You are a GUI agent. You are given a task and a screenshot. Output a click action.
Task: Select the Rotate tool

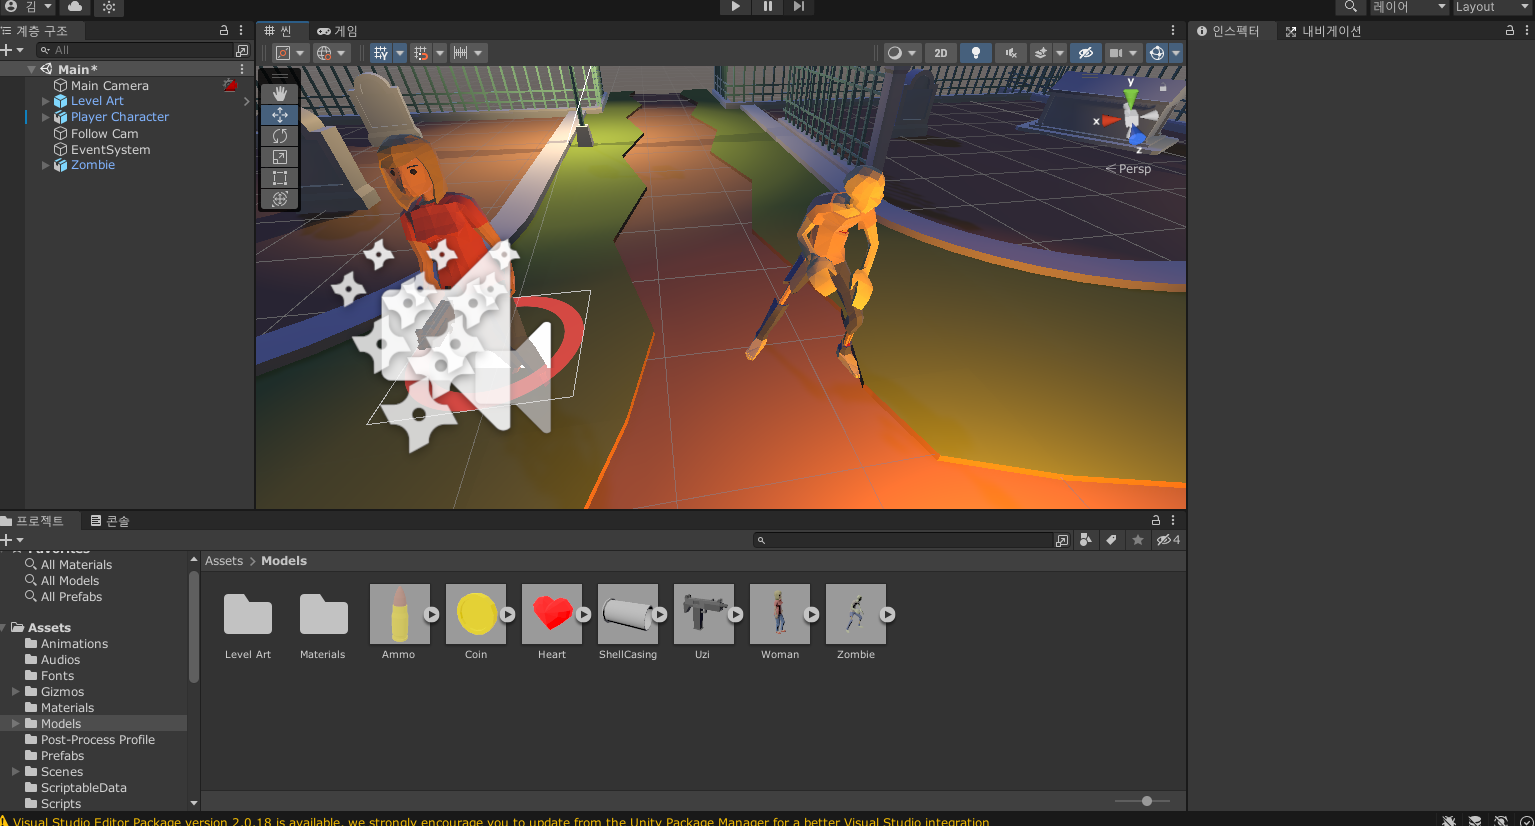[x=280, y=136]
